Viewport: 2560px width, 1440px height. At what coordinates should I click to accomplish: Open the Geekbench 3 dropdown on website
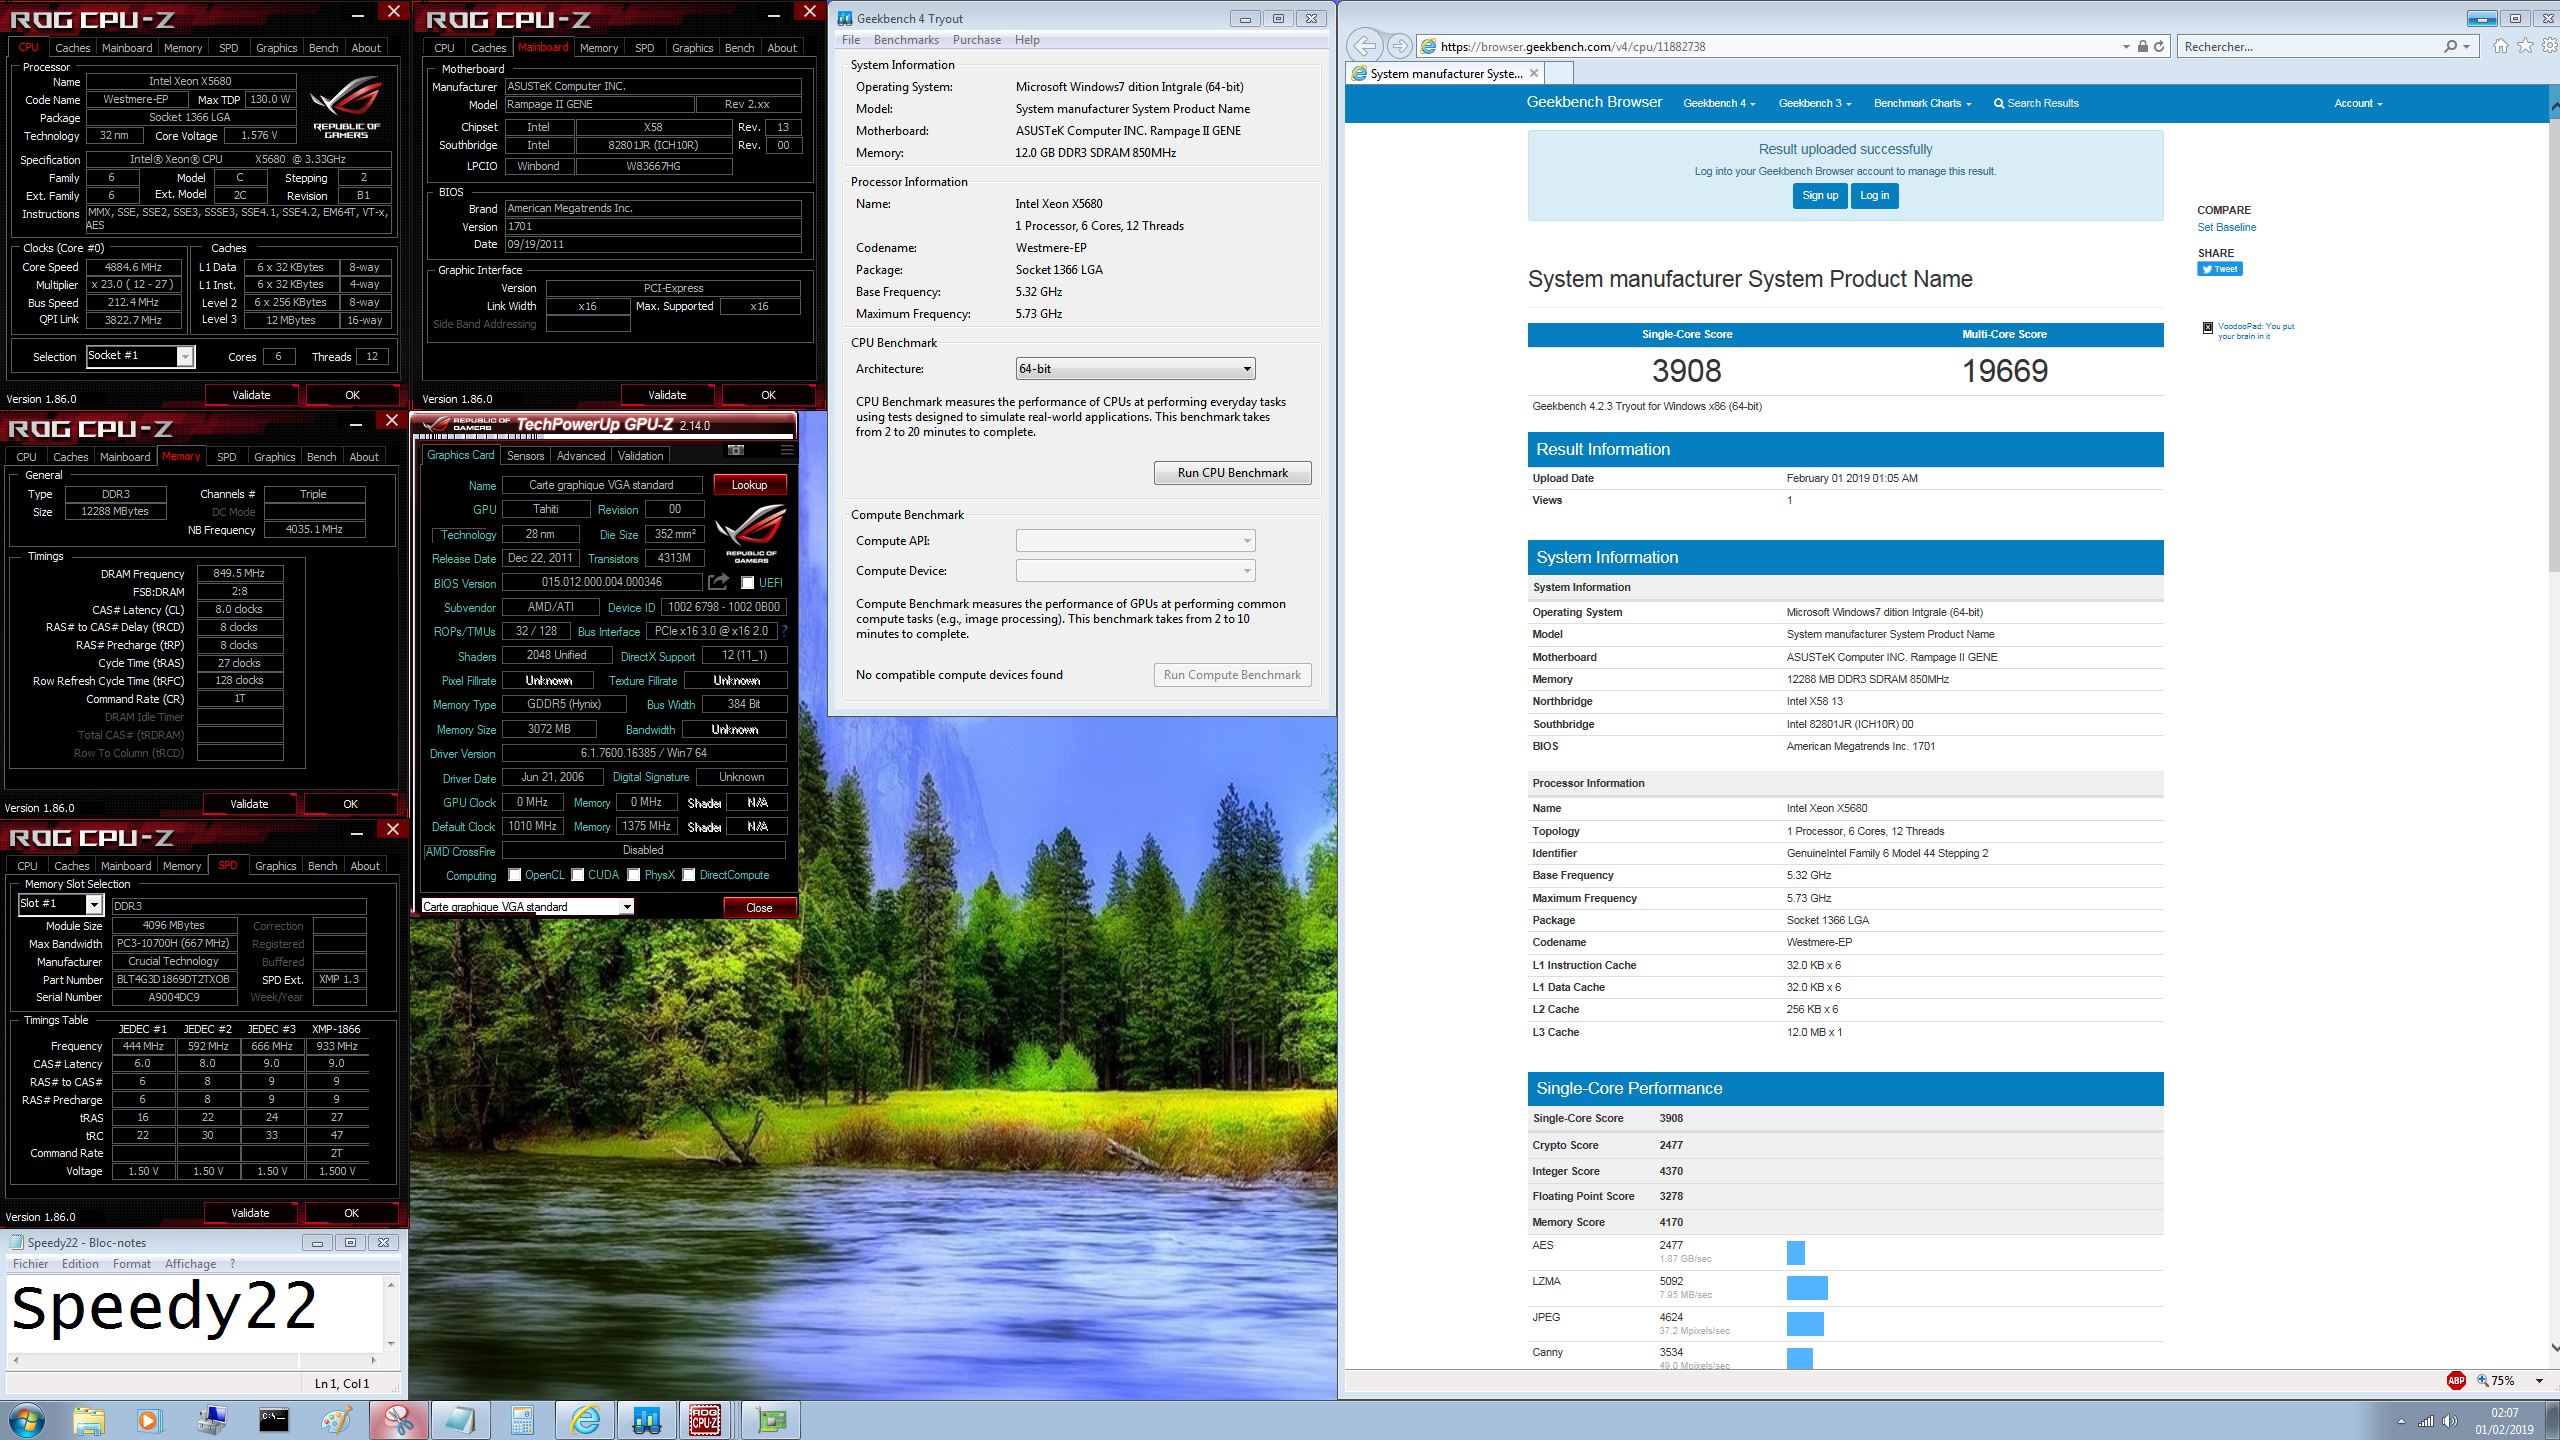(x=1815, y=103)
